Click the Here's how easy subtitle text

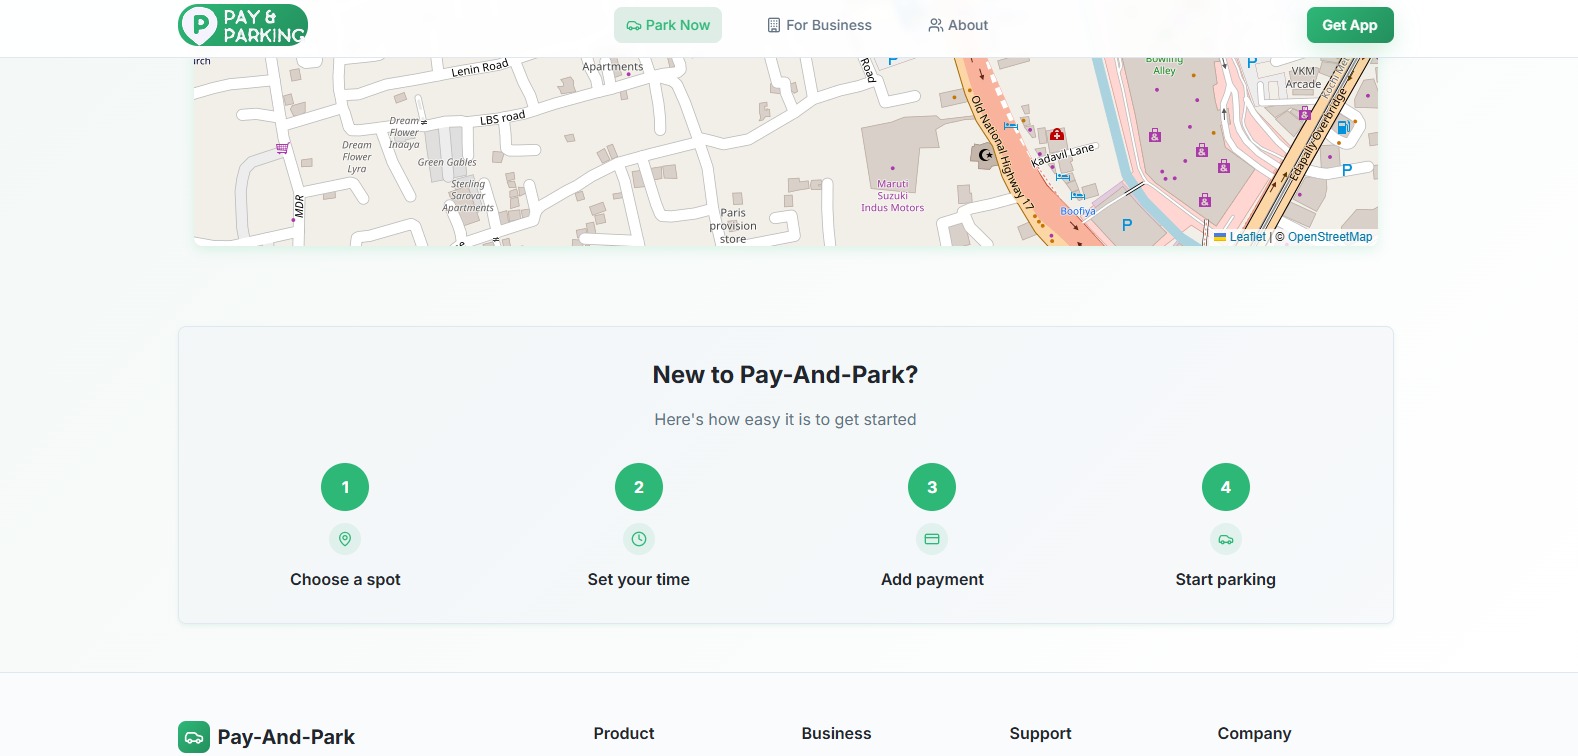[785, 420]
